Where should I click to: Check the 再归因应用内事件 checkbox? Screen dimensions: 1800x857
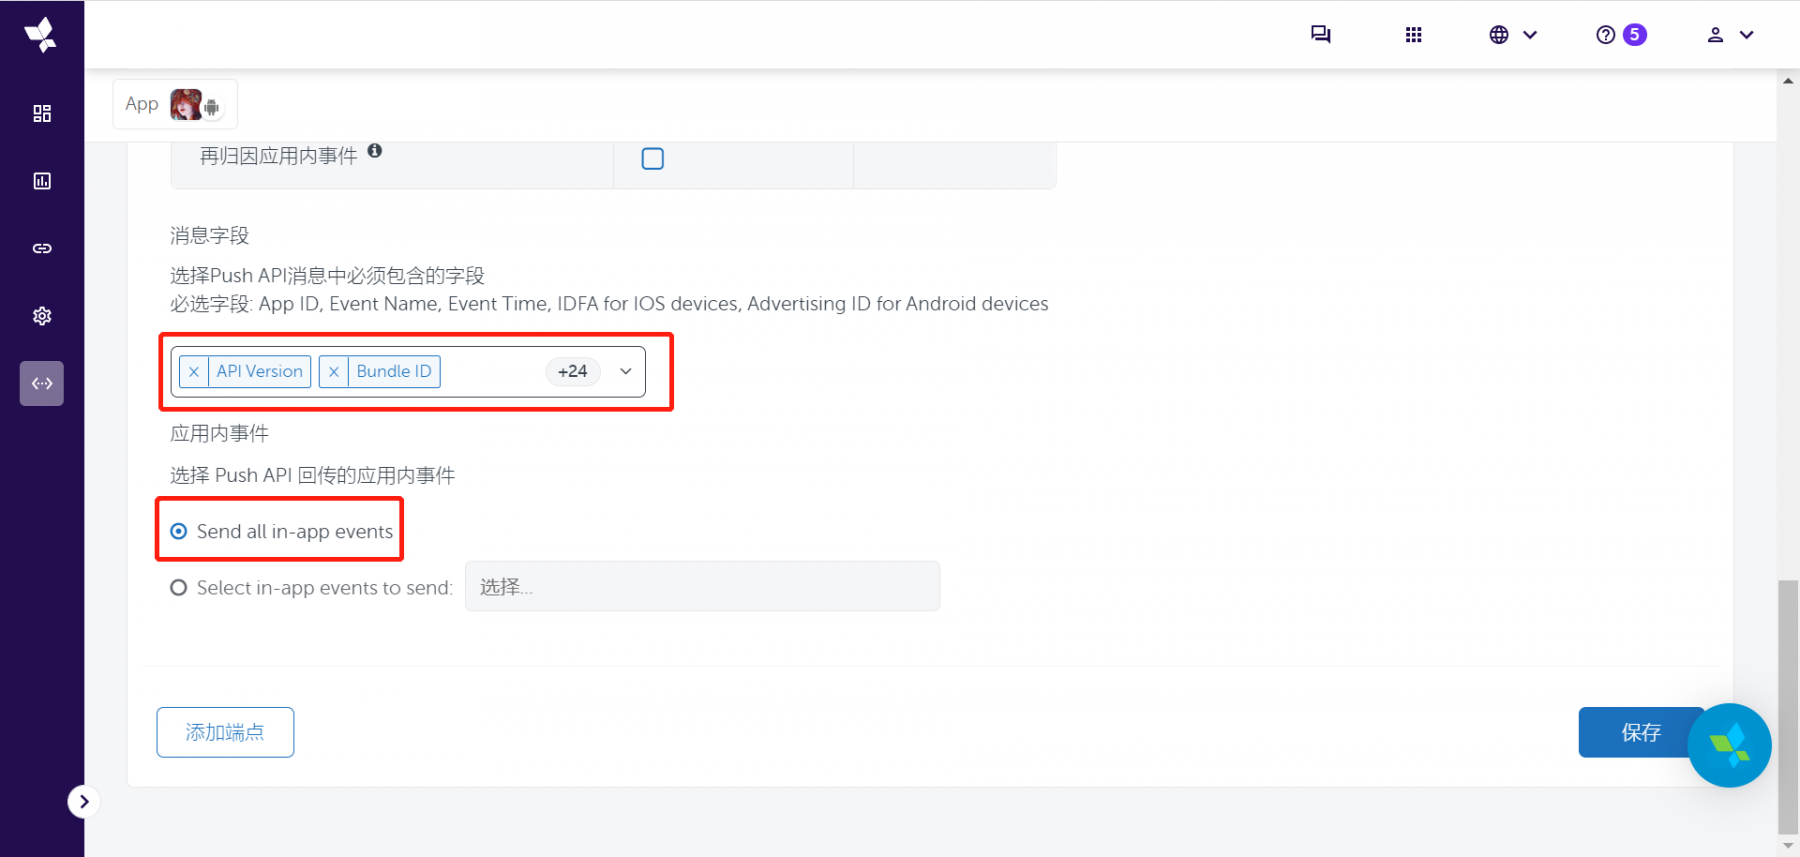(x=653, y=159)
